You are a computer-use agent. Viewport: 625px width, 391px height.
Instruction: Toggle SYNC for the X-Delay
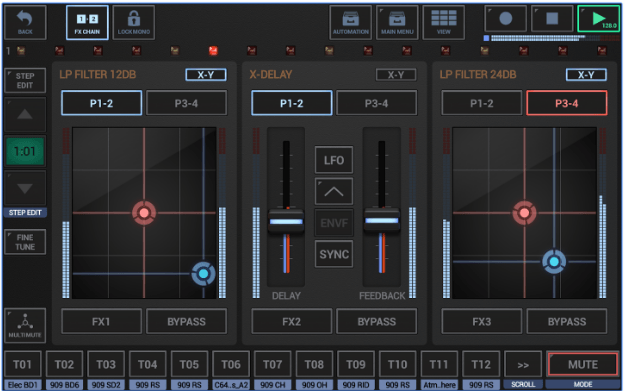[334, 254]
